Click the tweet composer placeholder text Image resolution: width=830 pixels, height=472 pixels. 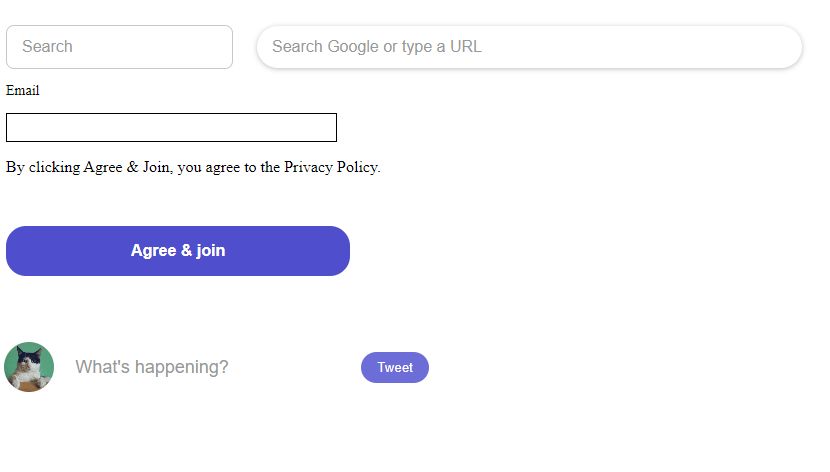pyautogui.click(x=151, y=367)
